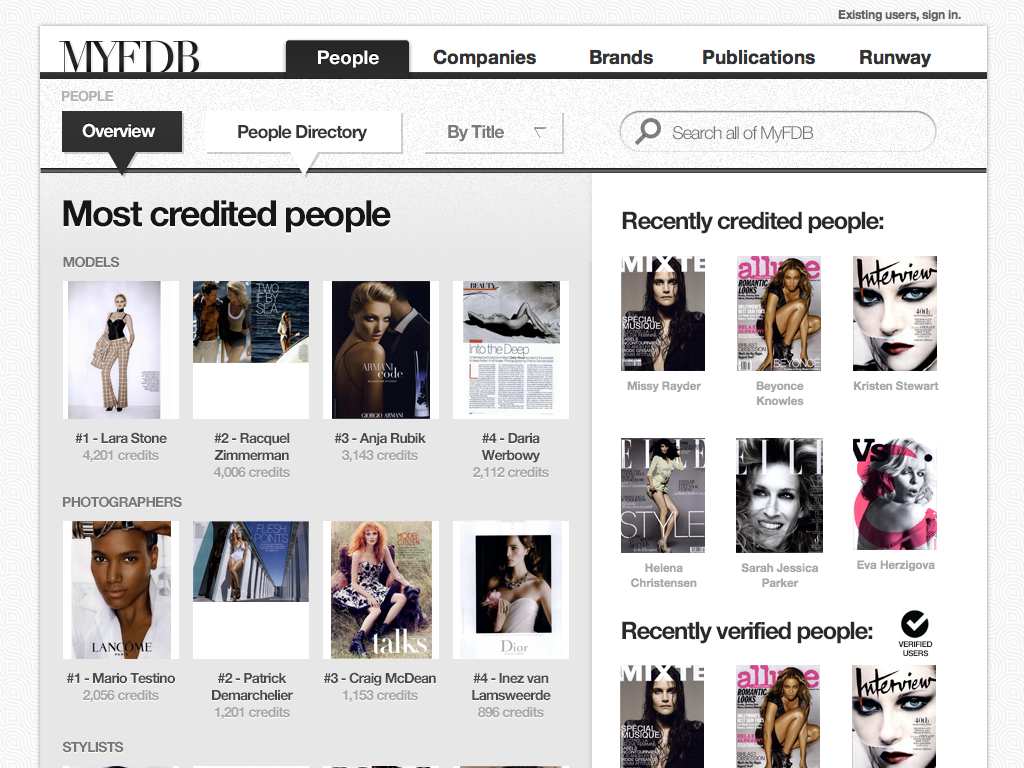Click the search magnifier icon
Screen dimensions: 1024x768
[648, 131]
